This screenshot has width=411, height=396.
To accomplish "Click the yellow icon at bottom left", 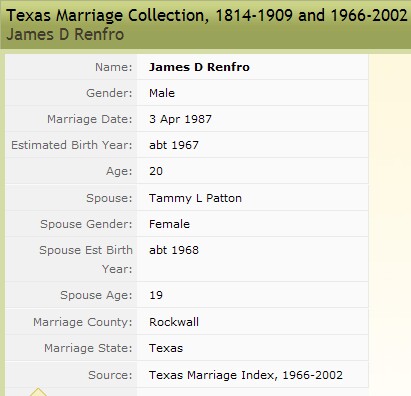I will [x=38, y=392].
